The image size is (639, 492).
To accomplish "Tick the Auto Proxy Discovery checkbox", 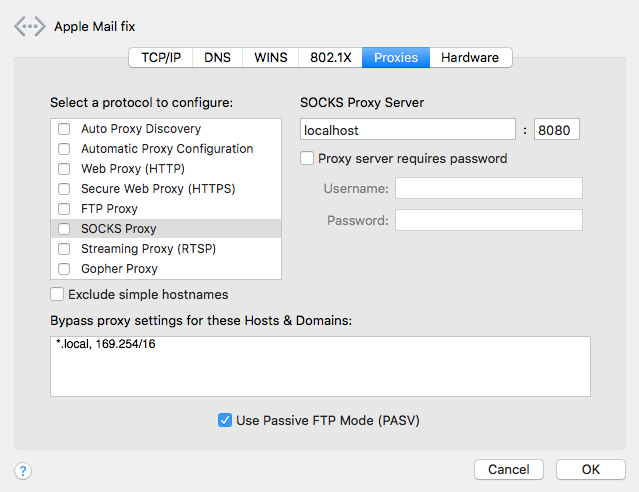I will [x=64, y=129].
